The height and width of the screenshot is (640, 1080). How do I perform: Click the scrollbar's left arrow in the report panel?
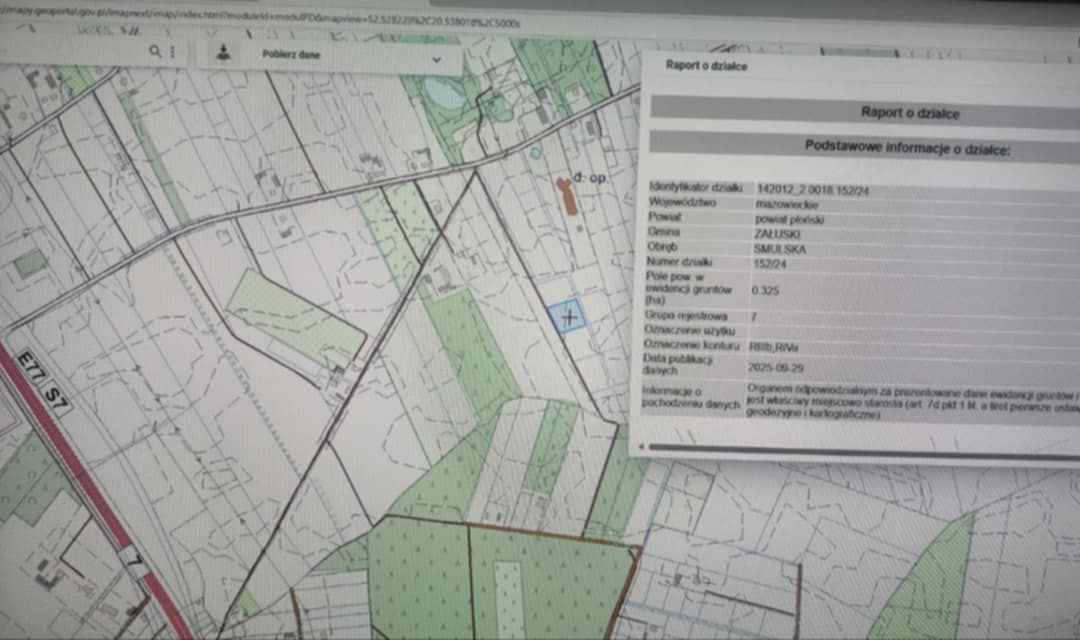coord(641,446)
